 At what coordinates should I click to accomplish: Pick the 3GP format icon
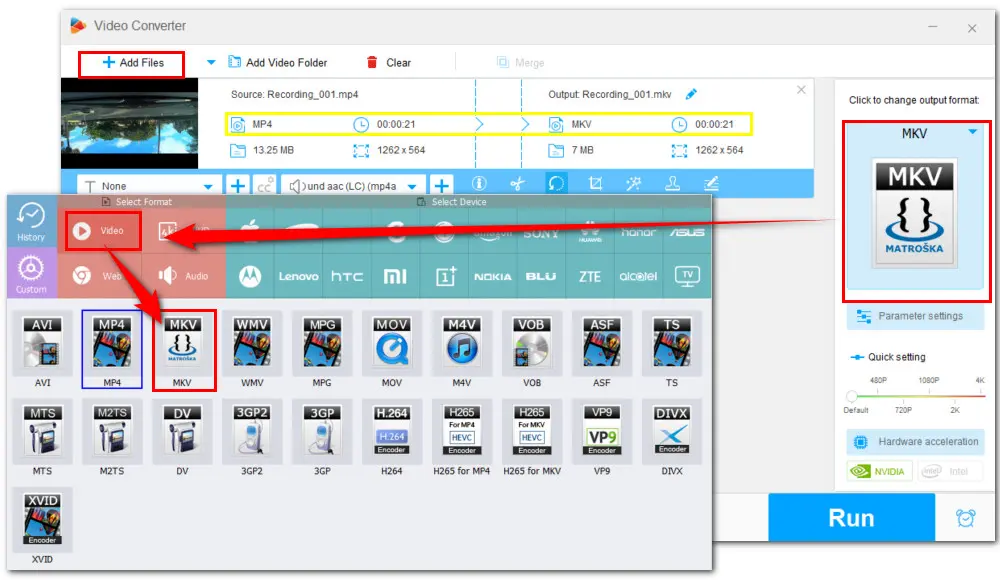pos(322,431)
